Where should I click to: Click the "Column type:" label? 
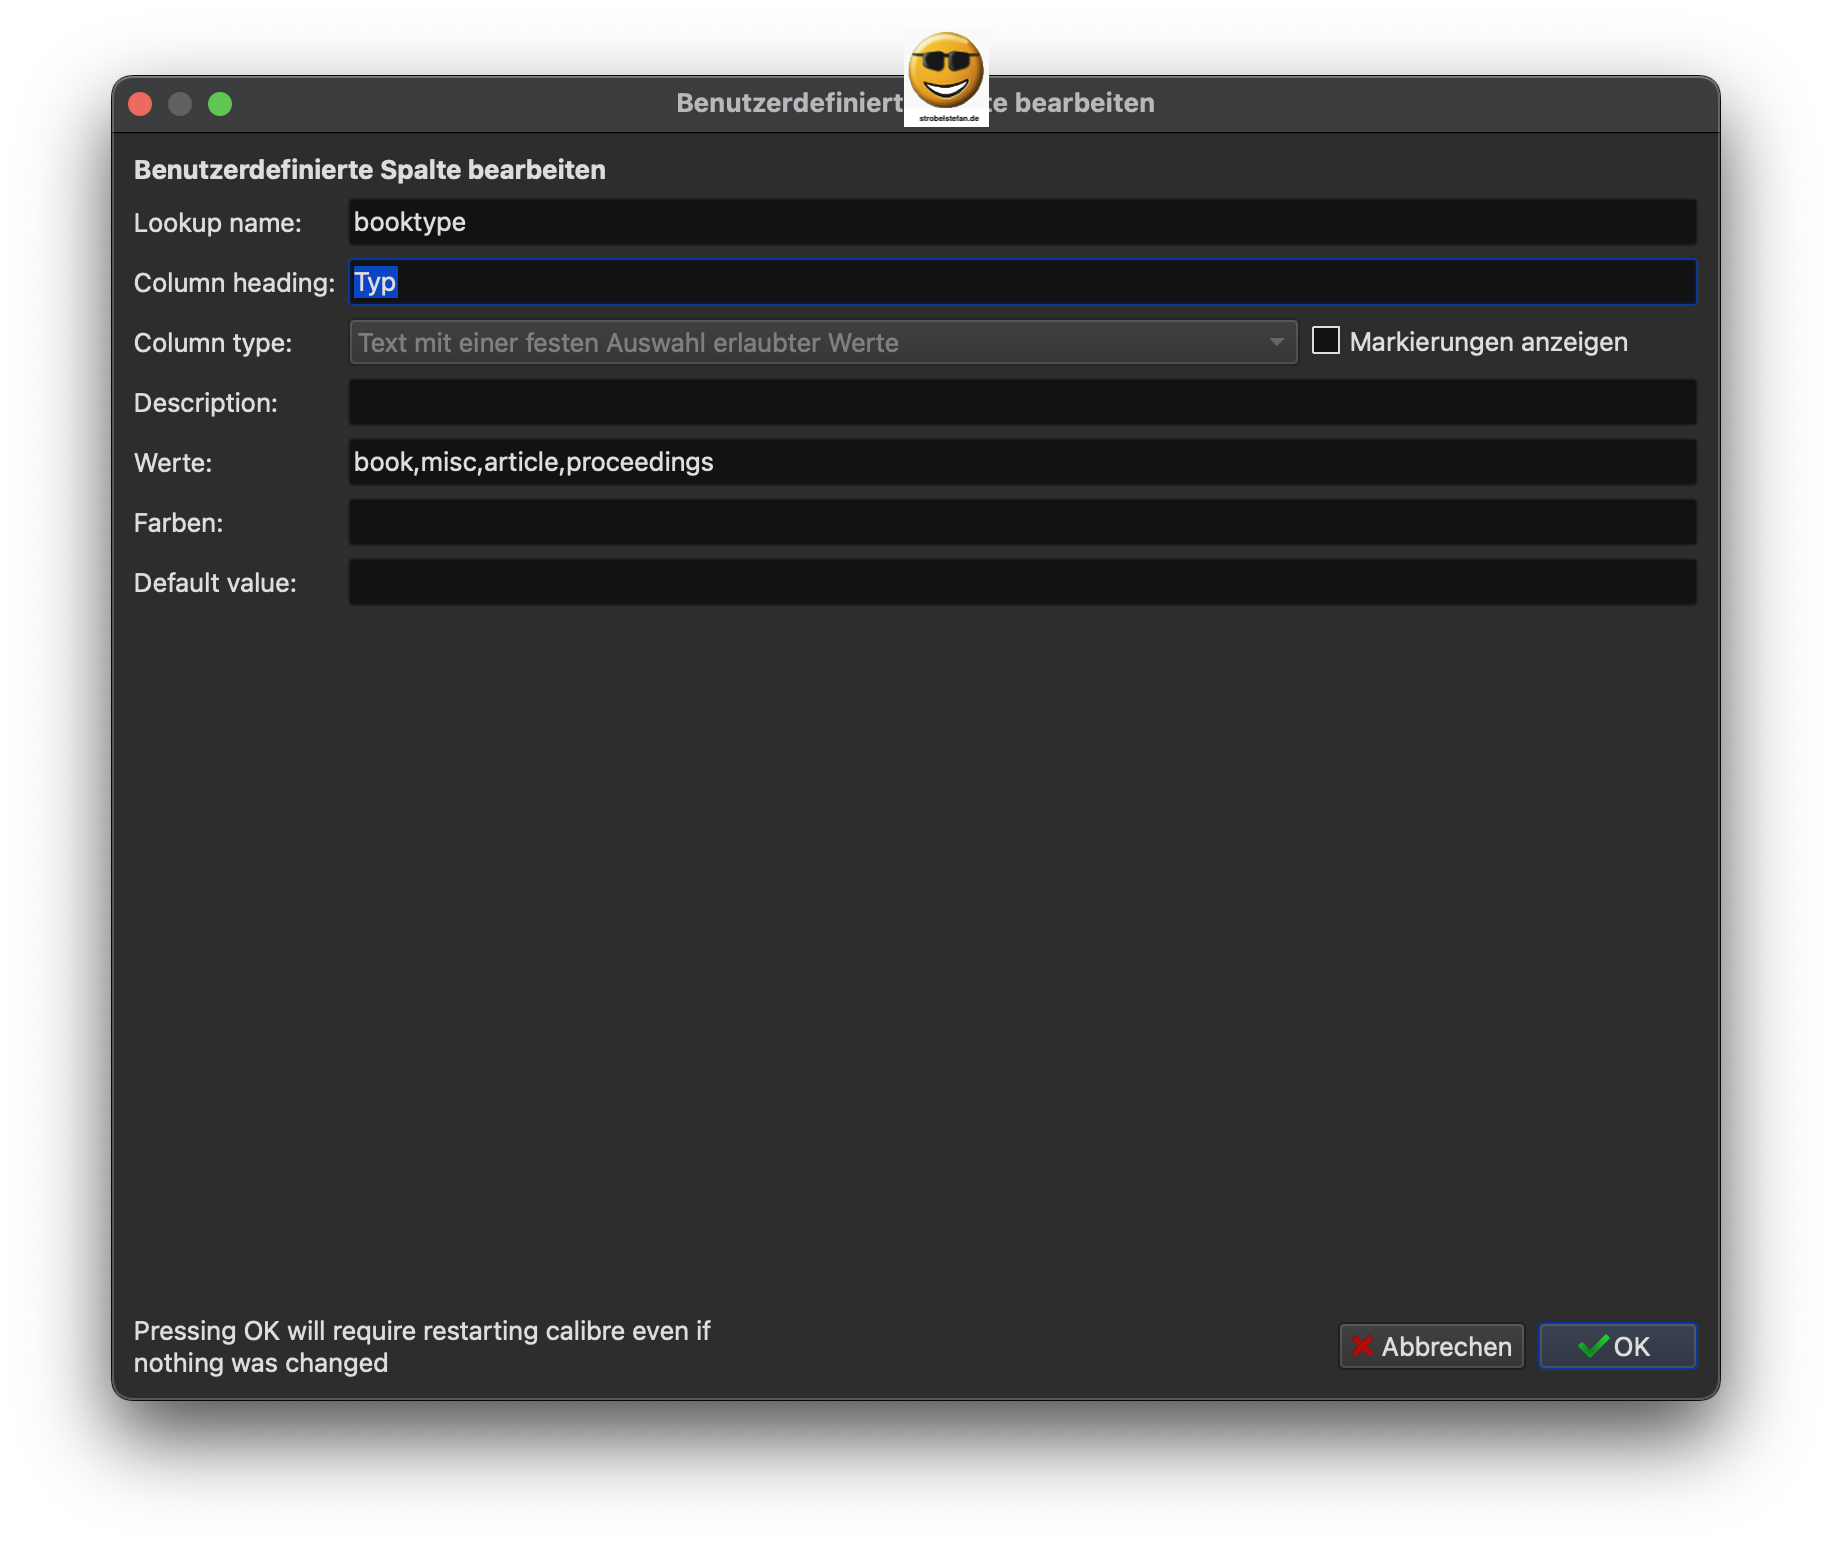tap(213, 343)
